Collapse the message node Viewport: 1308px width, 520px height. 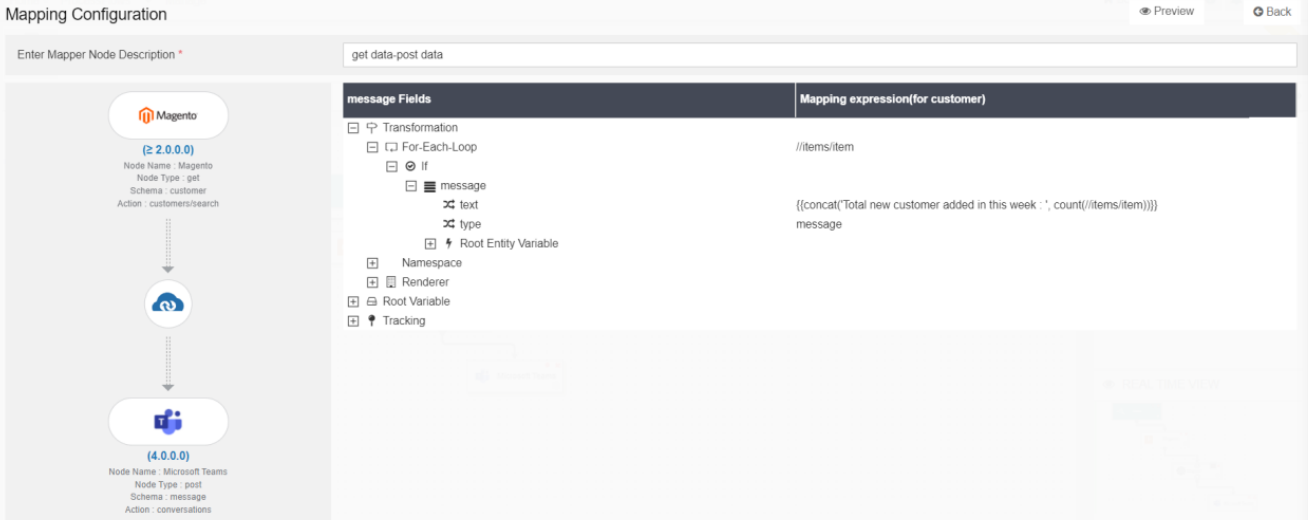pyautogui.click(x=411, y=186)
